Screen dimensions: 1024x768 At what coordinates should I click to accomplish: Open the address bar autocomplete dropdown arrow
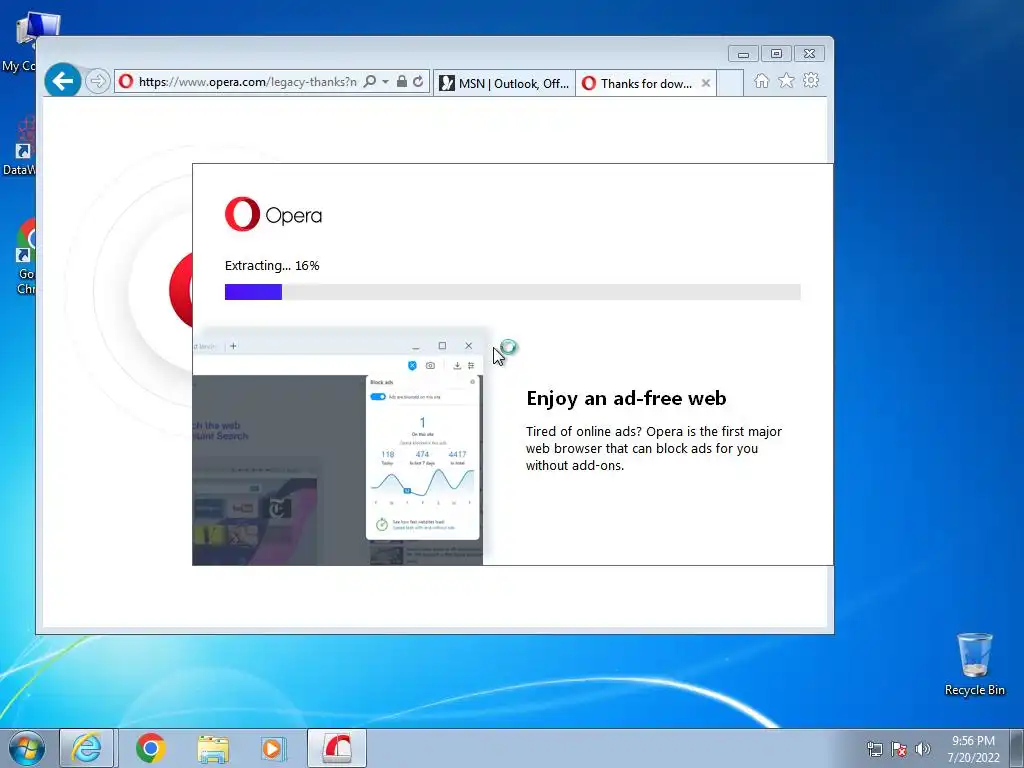point(385,82)
